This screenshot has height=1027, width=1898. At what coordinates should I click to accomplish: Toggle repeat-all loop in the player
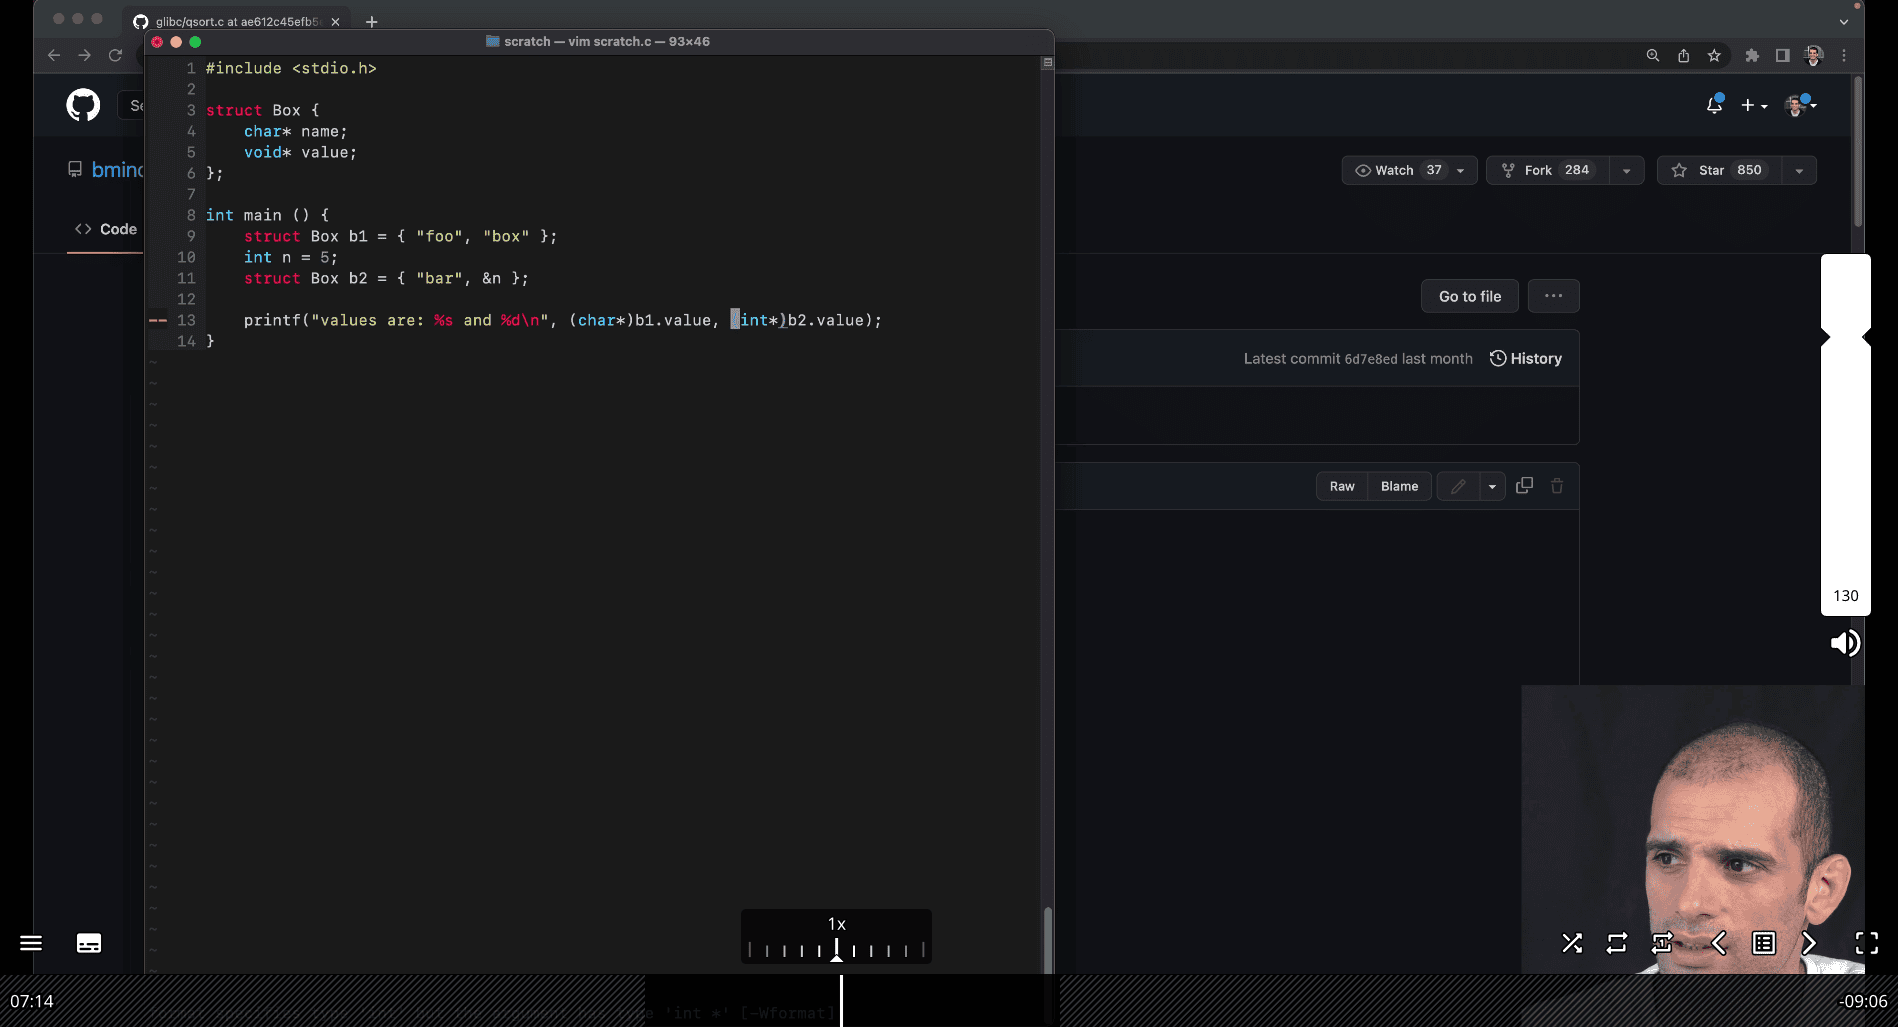coord(1617,943)
